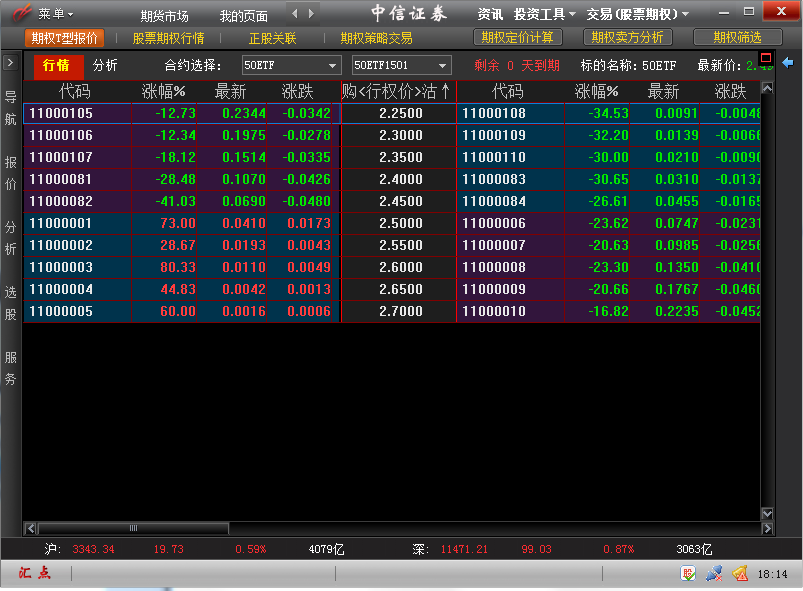Select the 分析 tab beside 行情
The image size is (803, 591).
(x=105, y=65)
